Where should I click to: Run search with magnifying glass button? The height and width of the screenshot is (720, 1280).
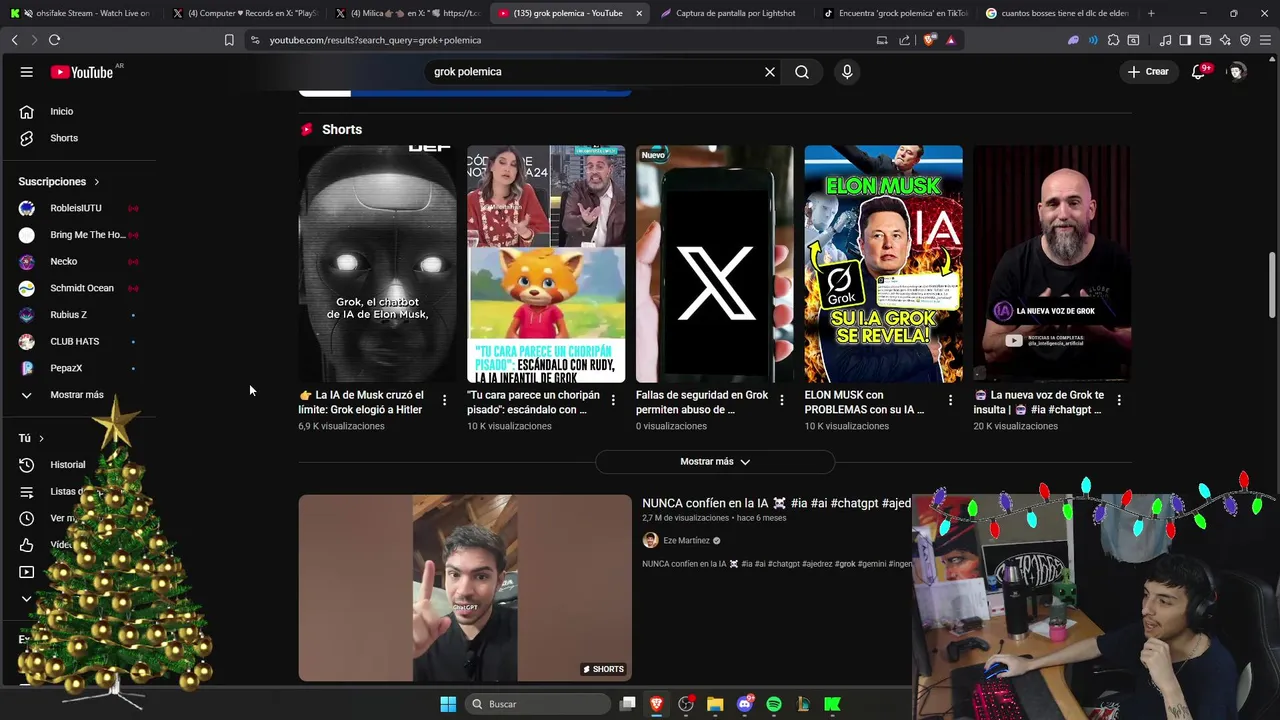coord(802,72)
